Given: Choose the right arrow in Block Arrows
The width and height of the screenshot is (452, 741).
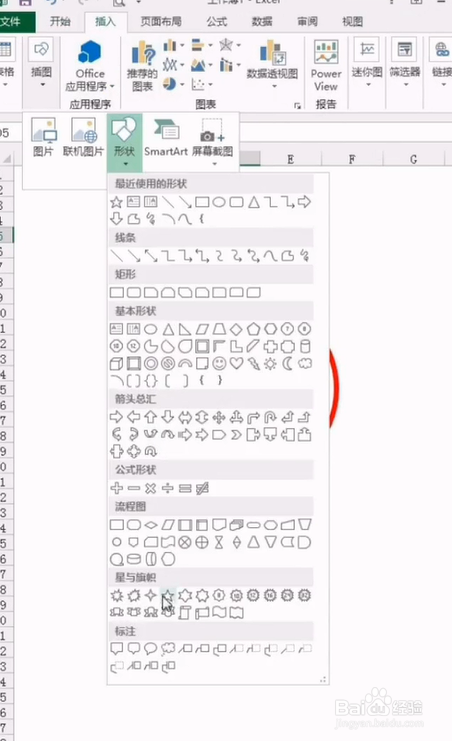Looking at the screenshot, I should tap(116, 417).
